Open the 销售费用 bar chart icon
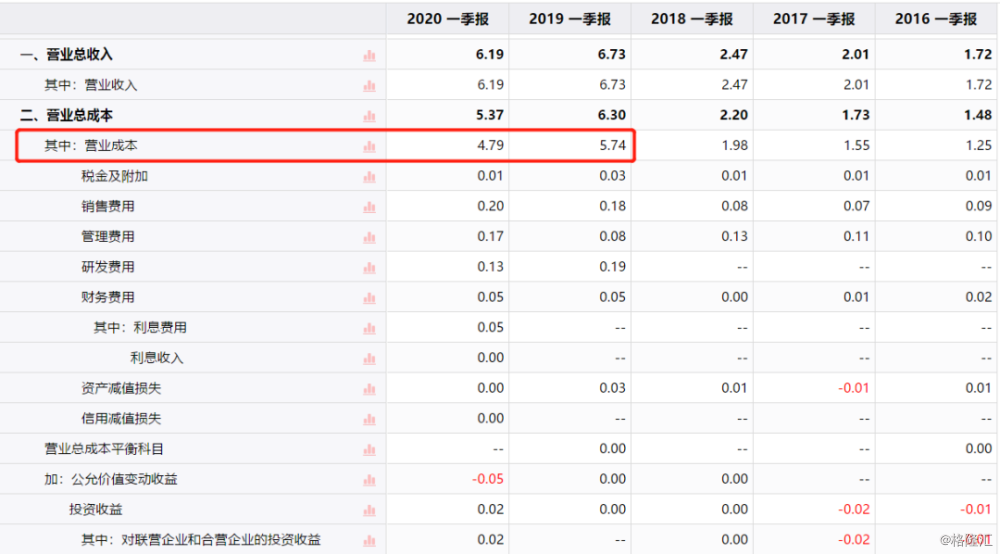1000x554 pixels. point(369,207)
